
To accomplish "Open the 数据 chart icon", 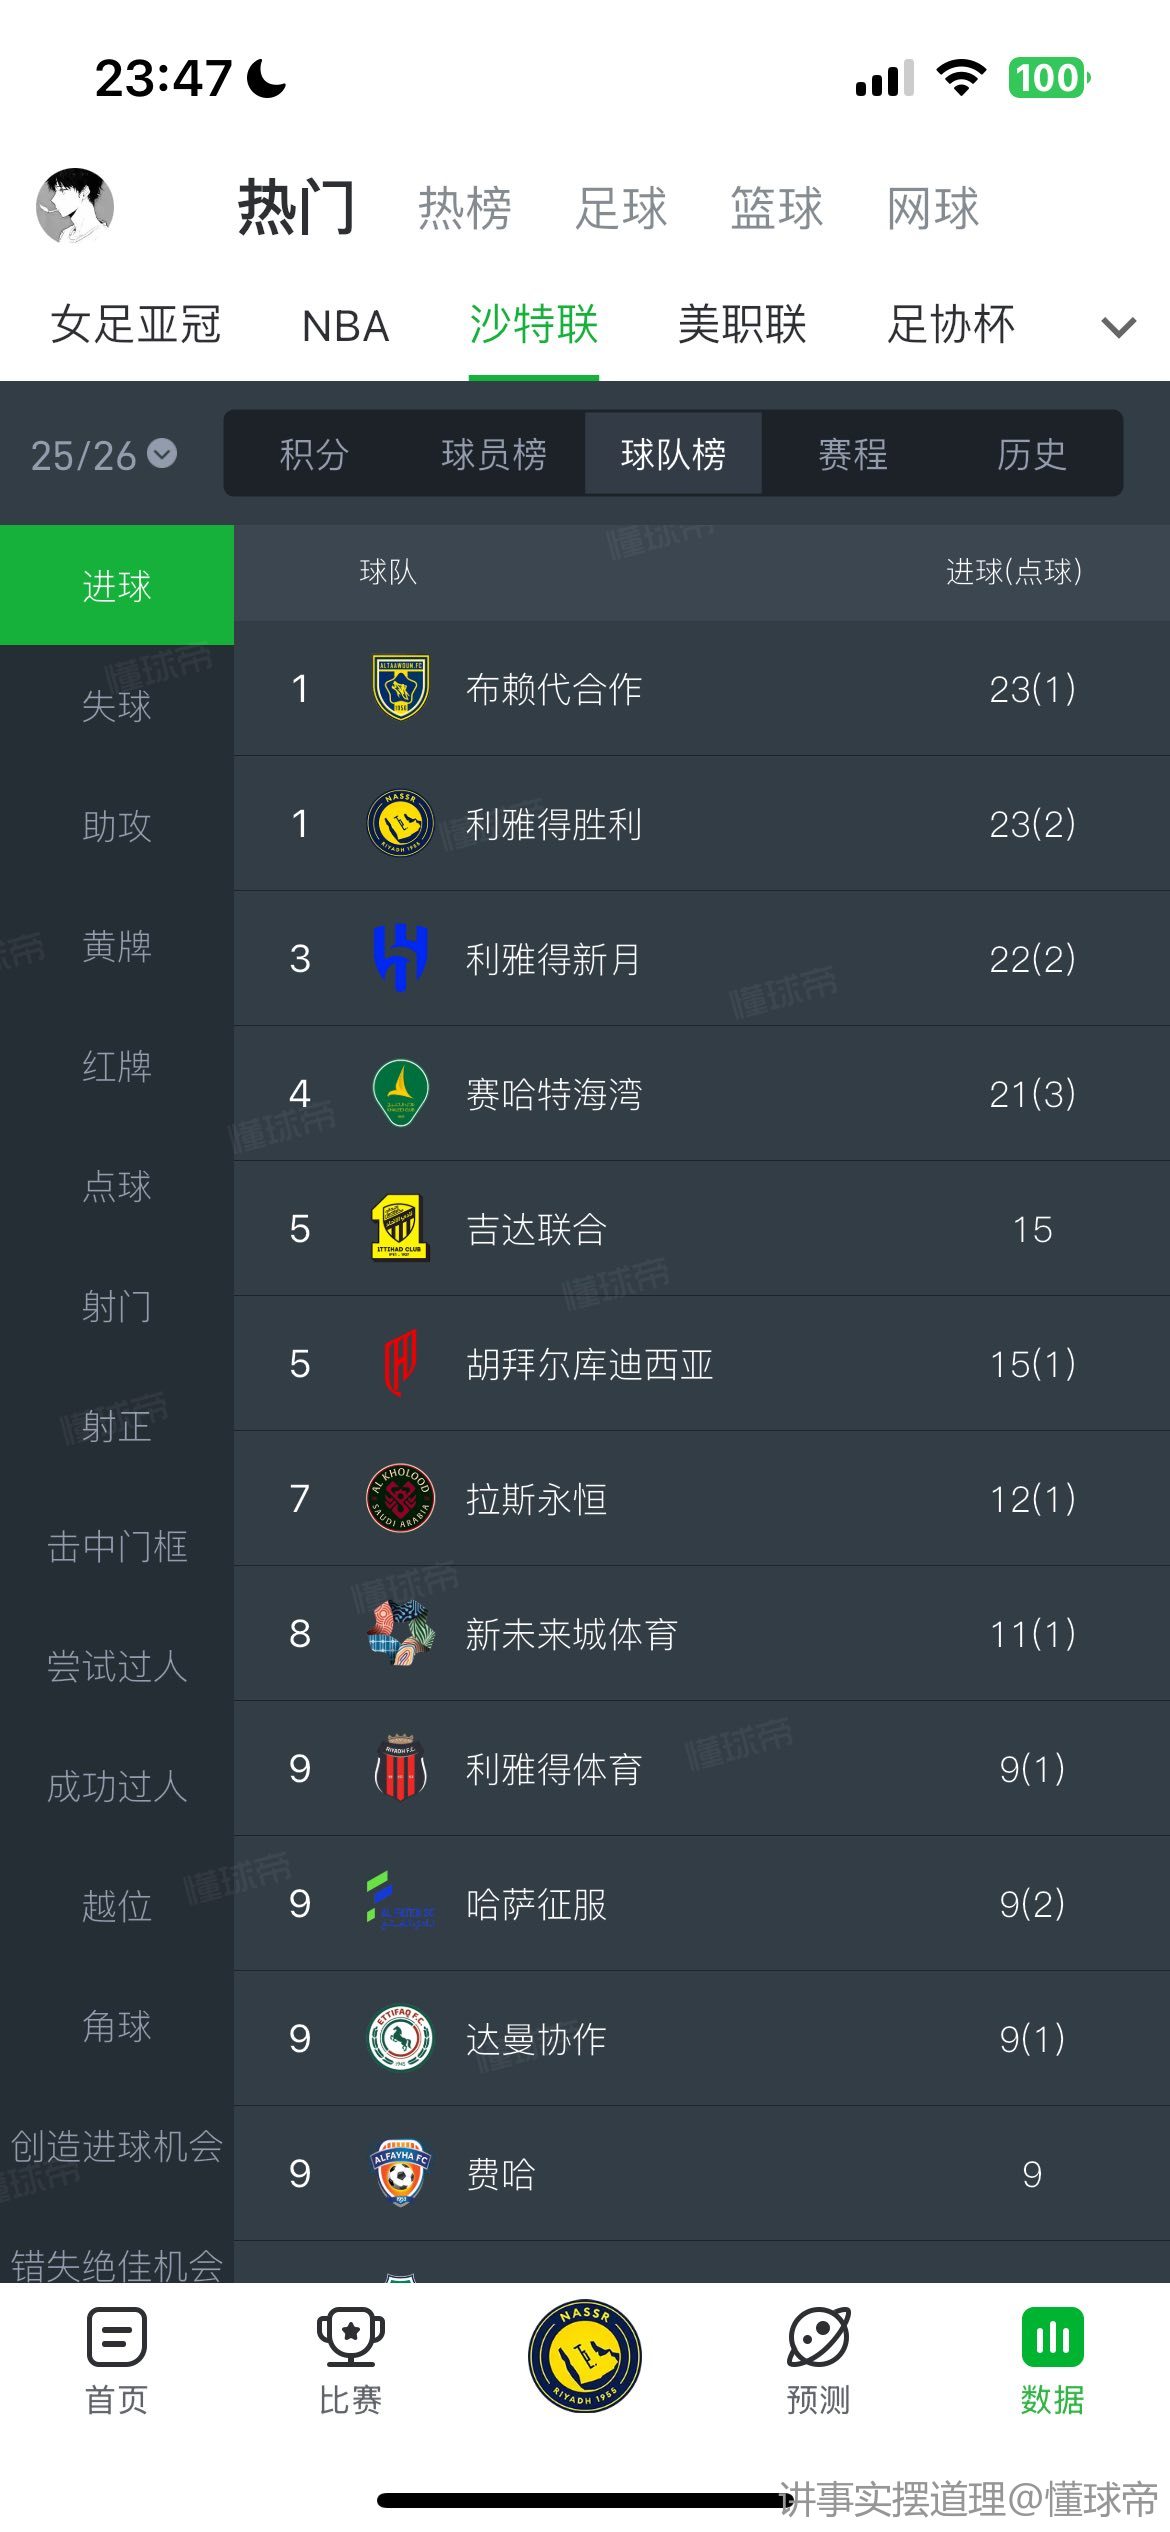I will coord(1052,2338).
